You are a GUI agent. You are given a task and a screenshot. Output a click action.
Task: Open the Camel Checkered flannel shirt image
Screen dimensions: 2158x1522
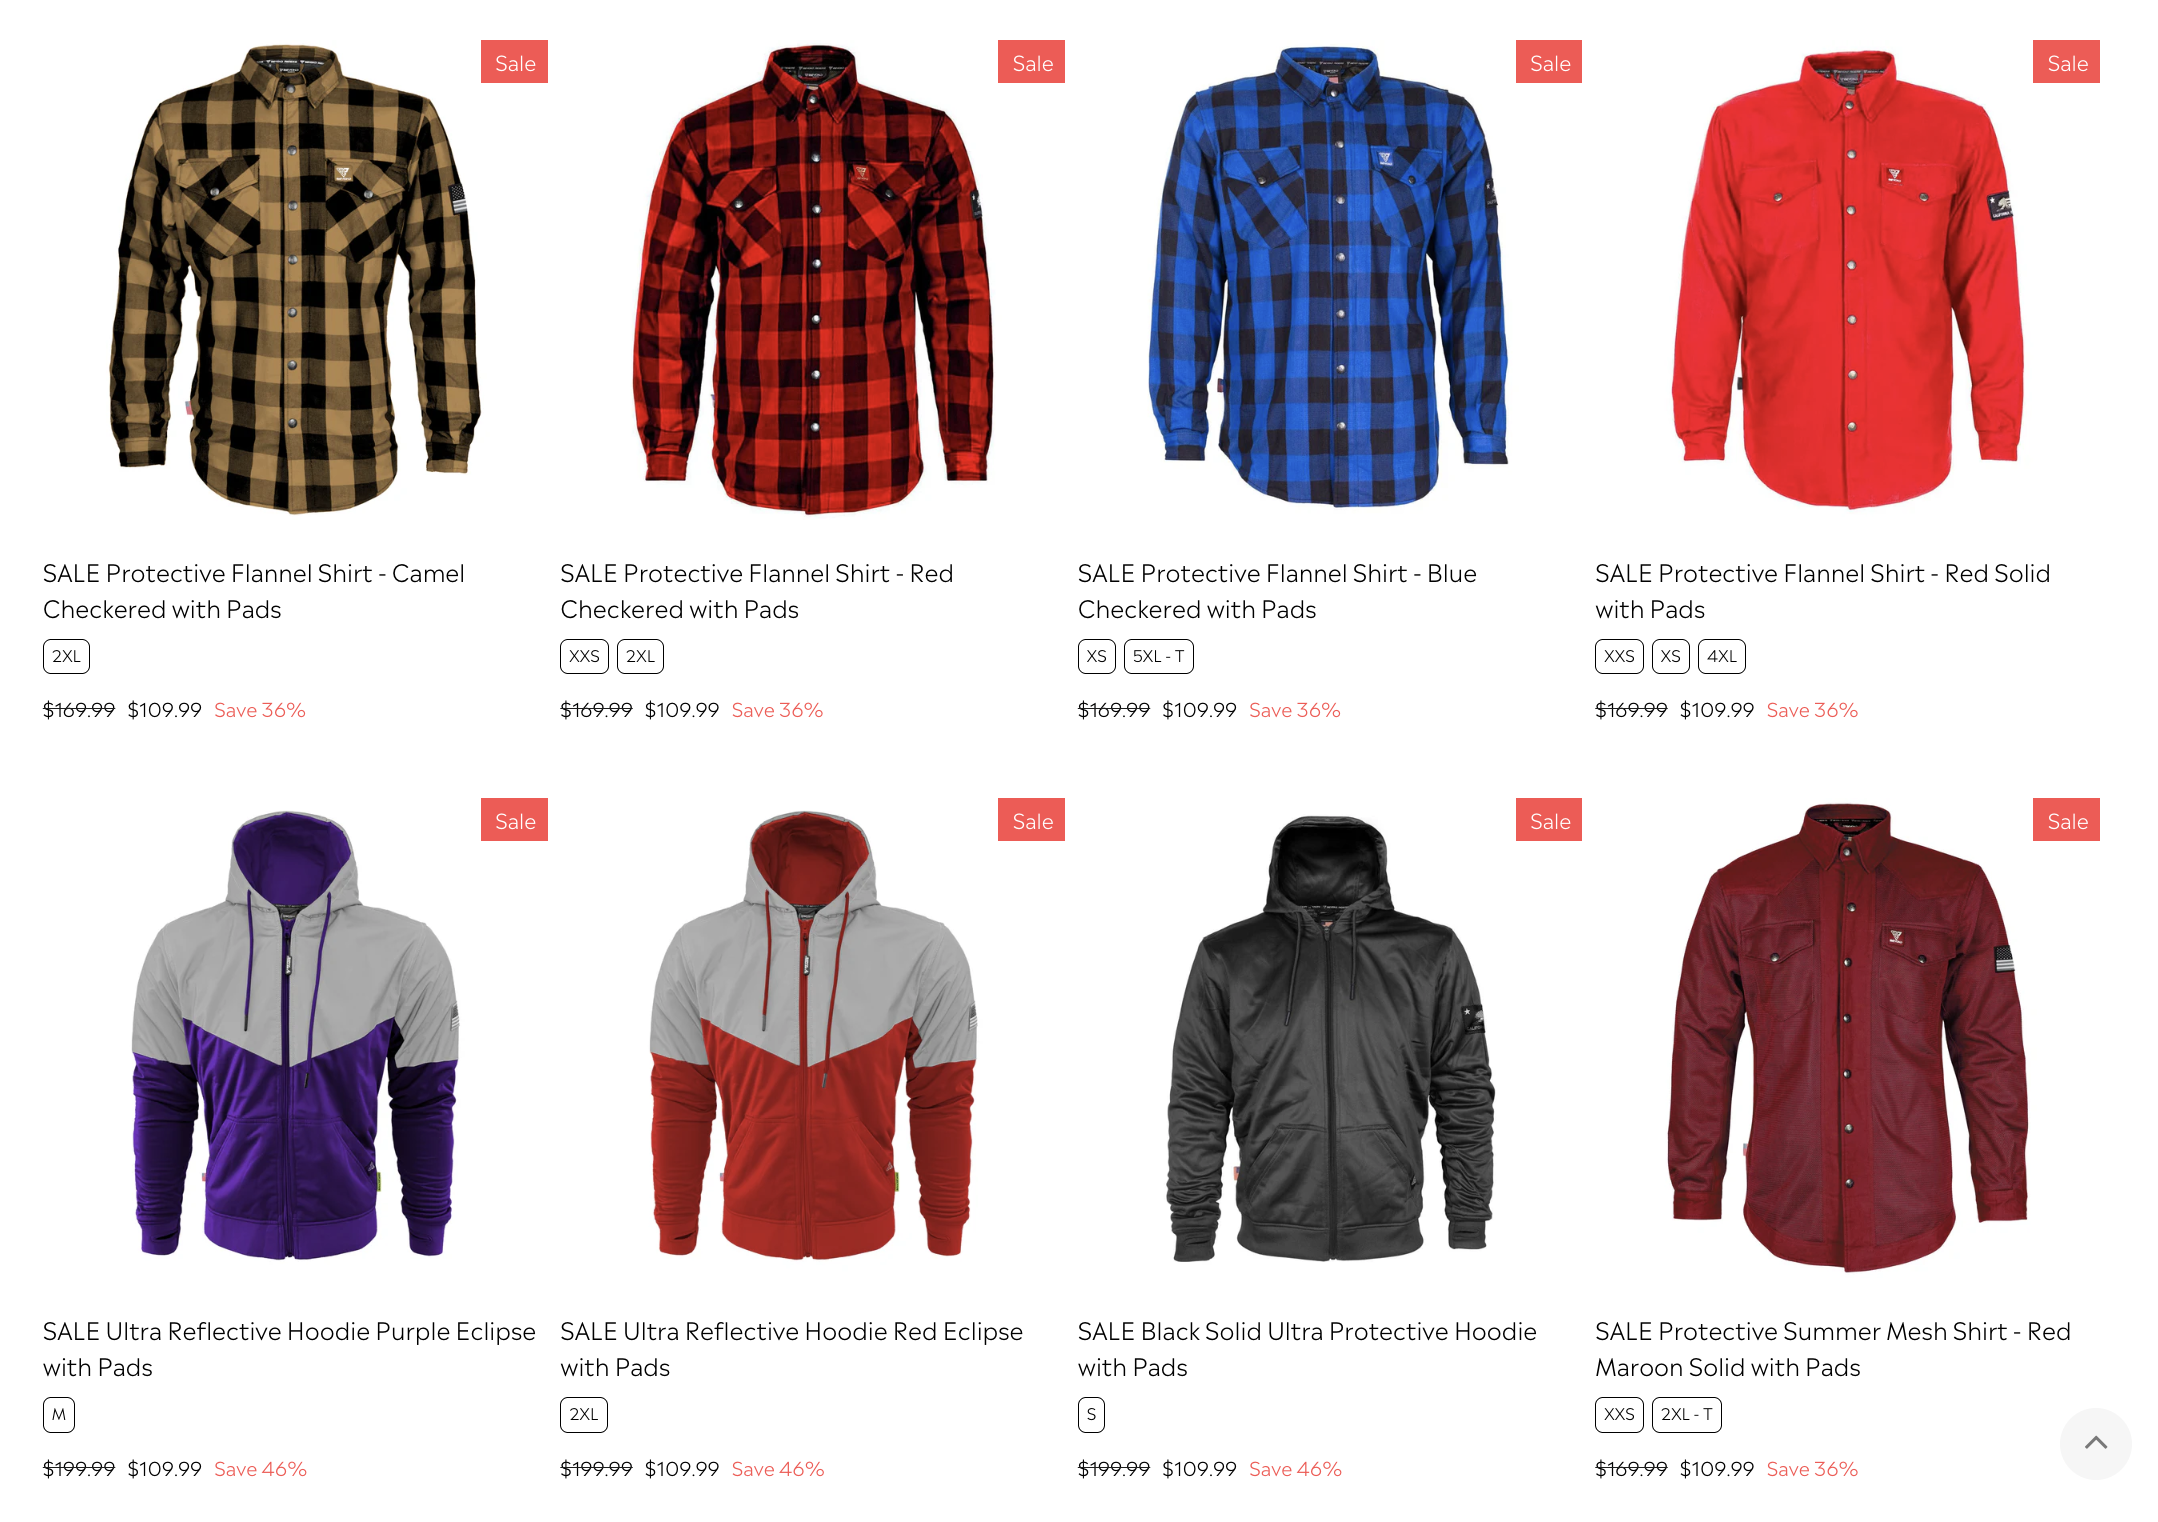(294, 278)
